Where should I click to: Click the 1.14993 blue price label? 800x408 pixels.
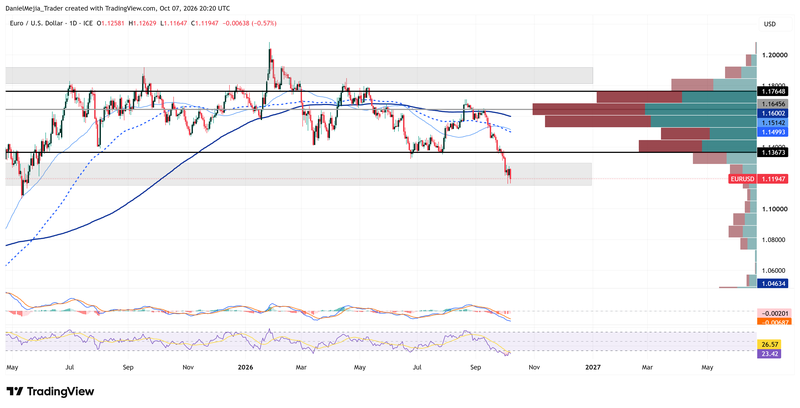[772, 132]
